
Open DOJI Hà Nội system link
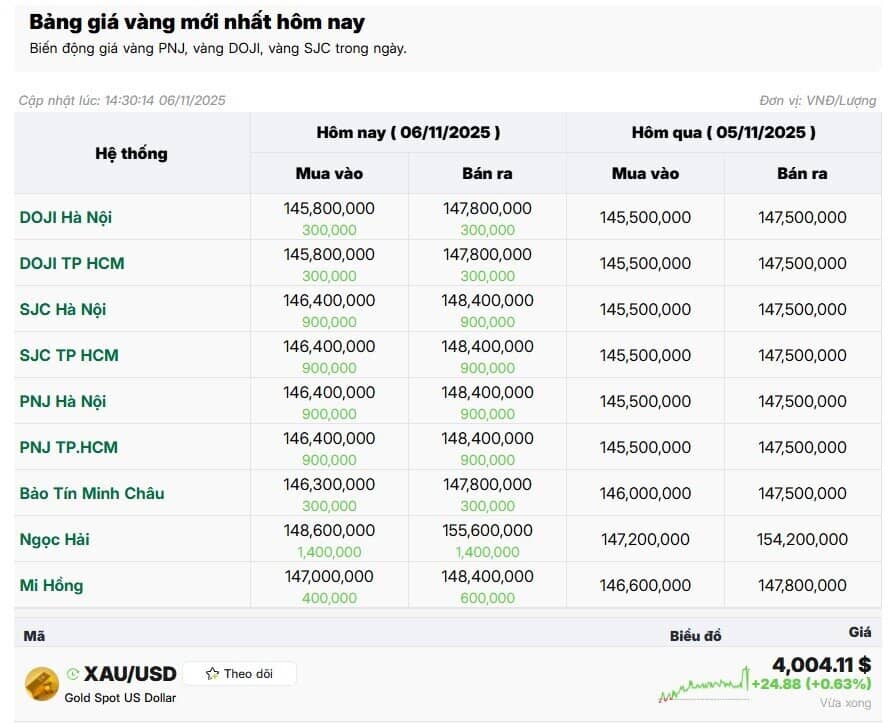(x=66, y=217)
